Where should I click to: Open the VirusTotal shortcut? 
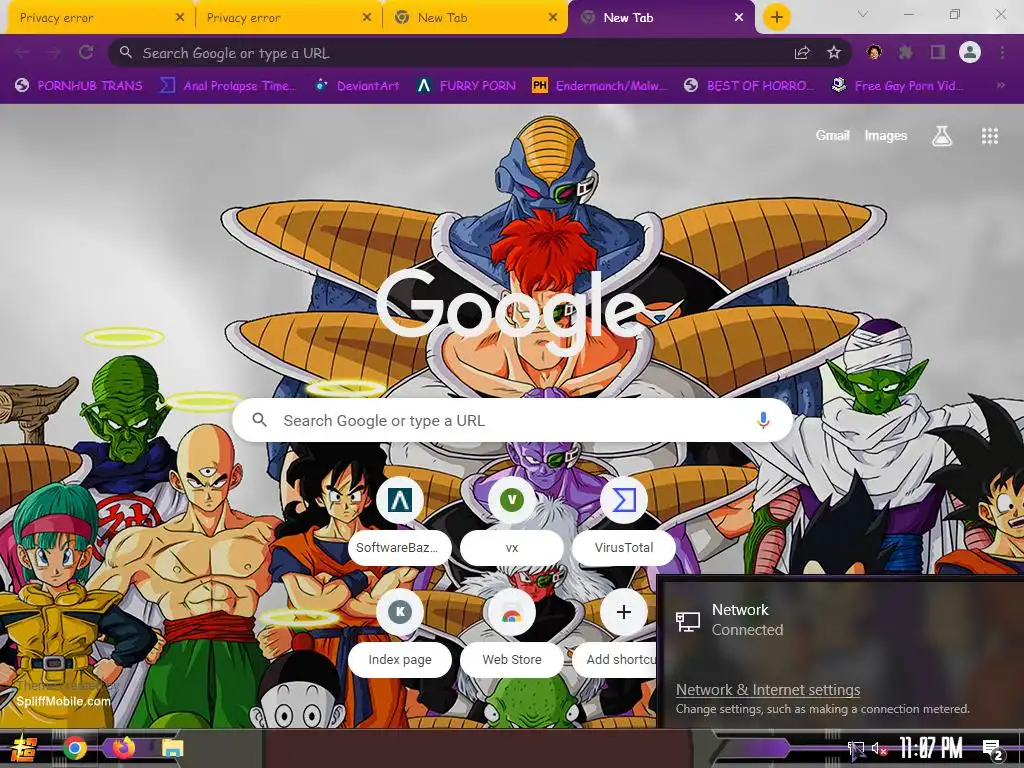(x=624, y=520)
